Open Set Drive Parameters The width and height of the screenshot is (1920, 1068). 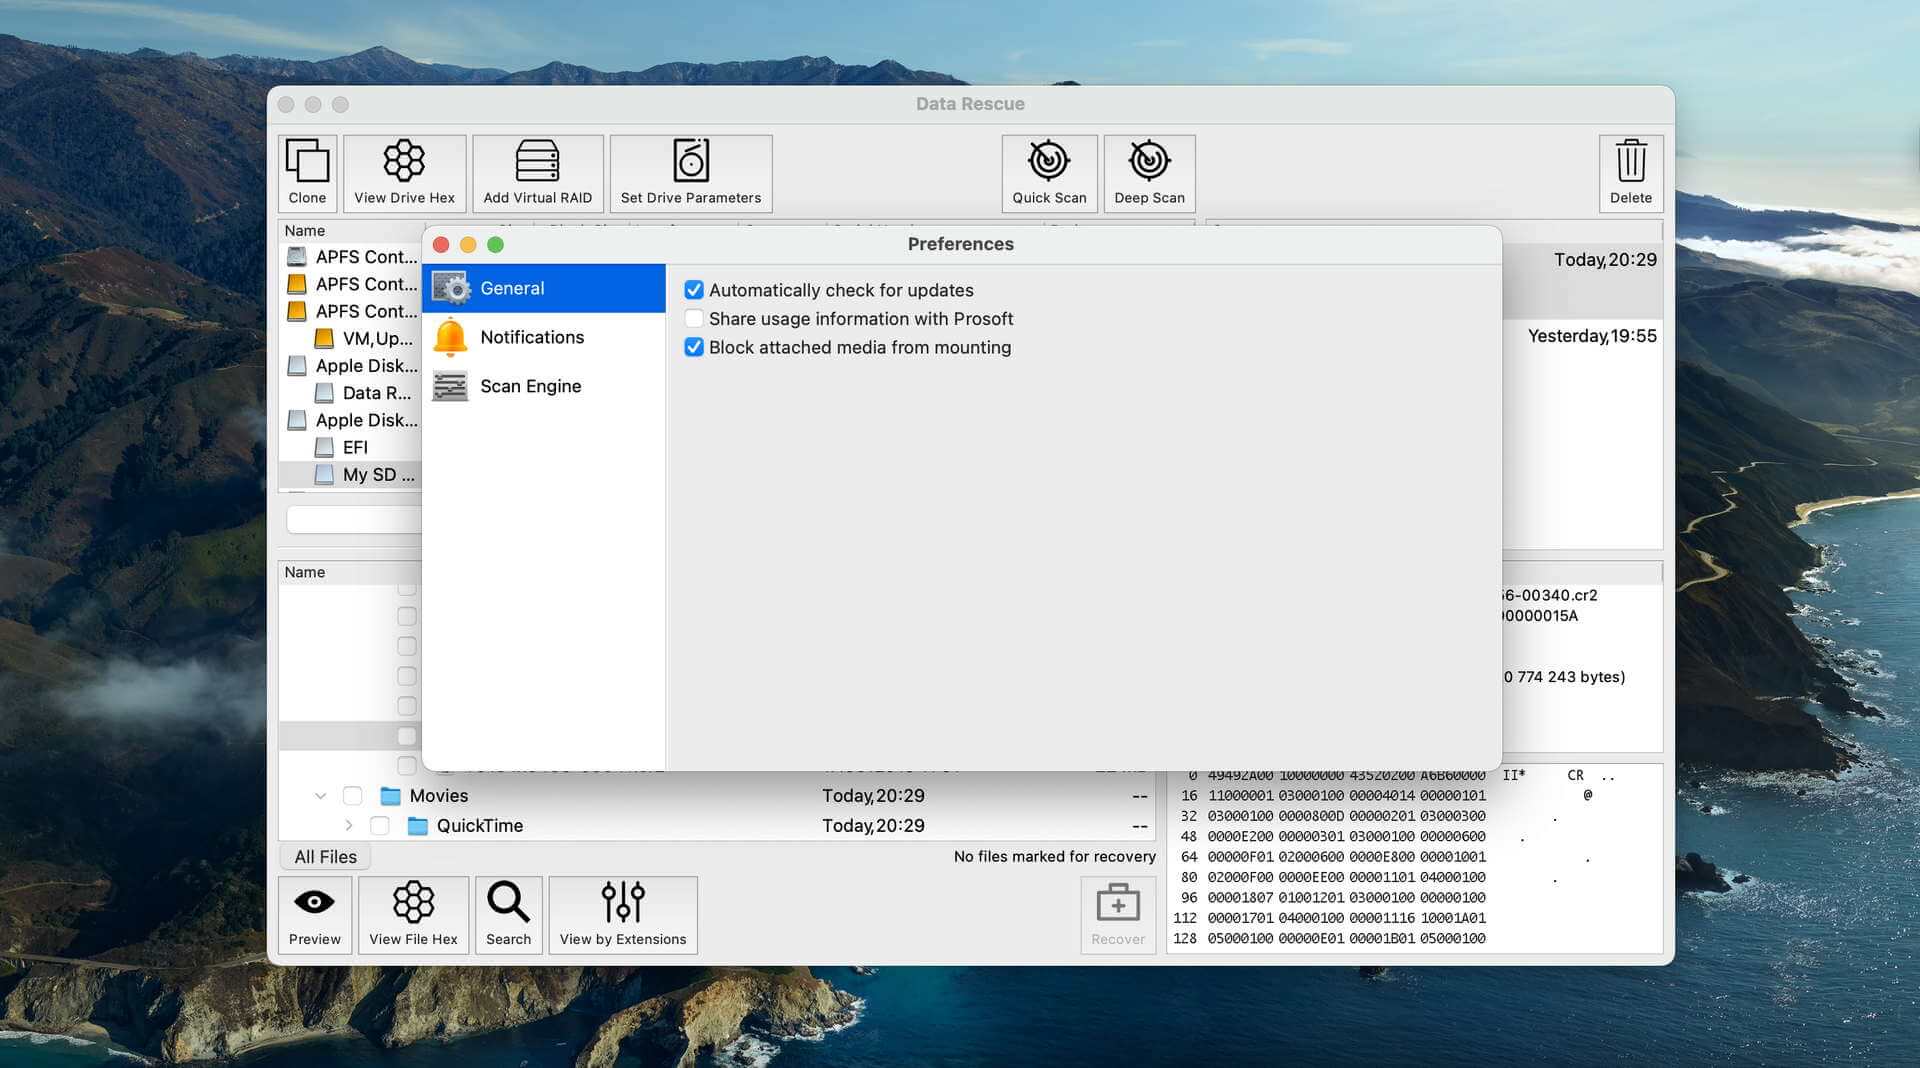(x=691, y=172)
